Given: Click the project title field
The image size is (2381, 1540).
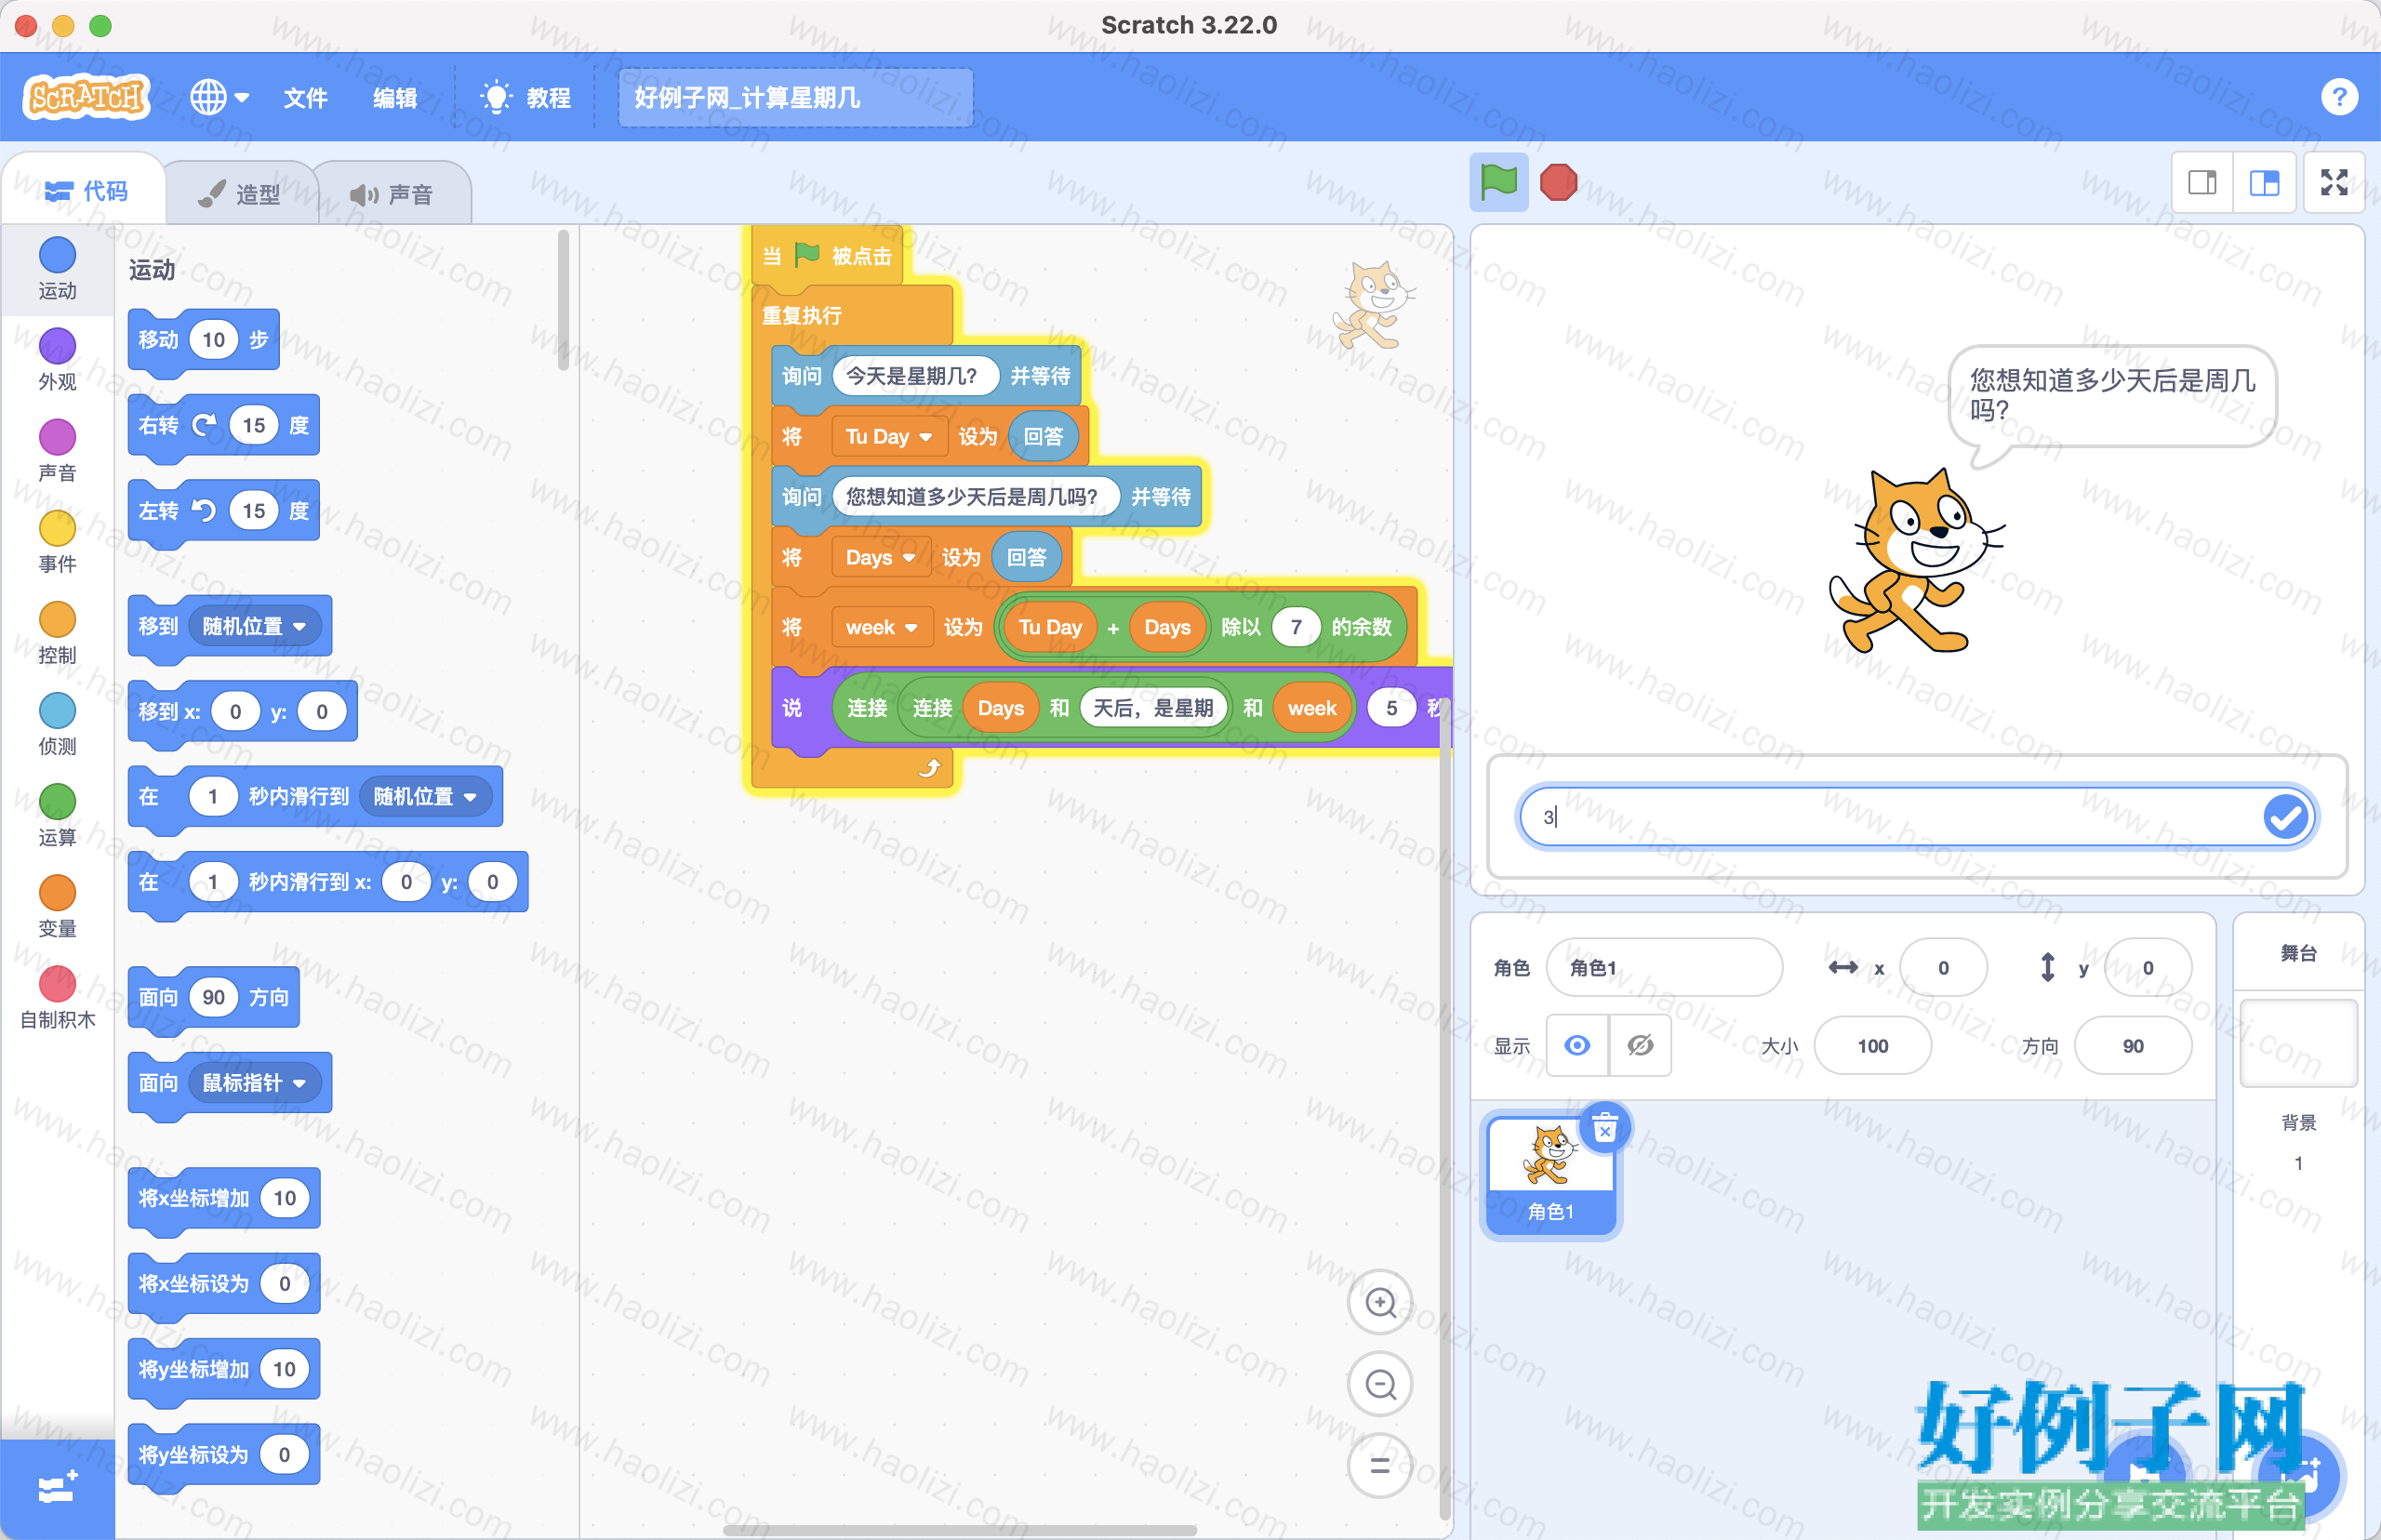Looking at the screenshot, I should pyautogui.click(x=795, y=97).
